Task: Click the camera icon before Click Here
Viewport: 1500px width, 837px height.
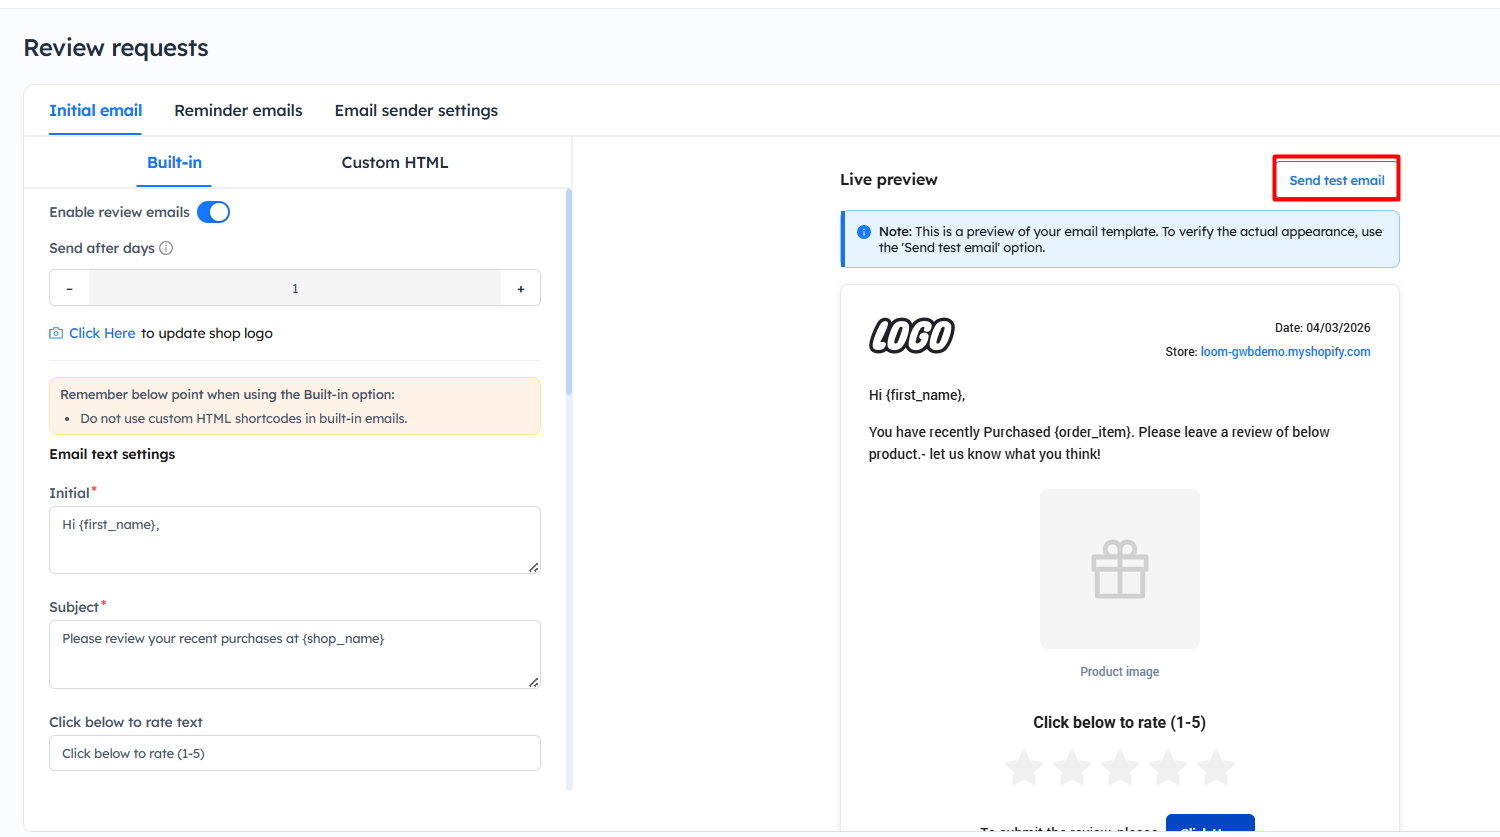Action: 56,333
